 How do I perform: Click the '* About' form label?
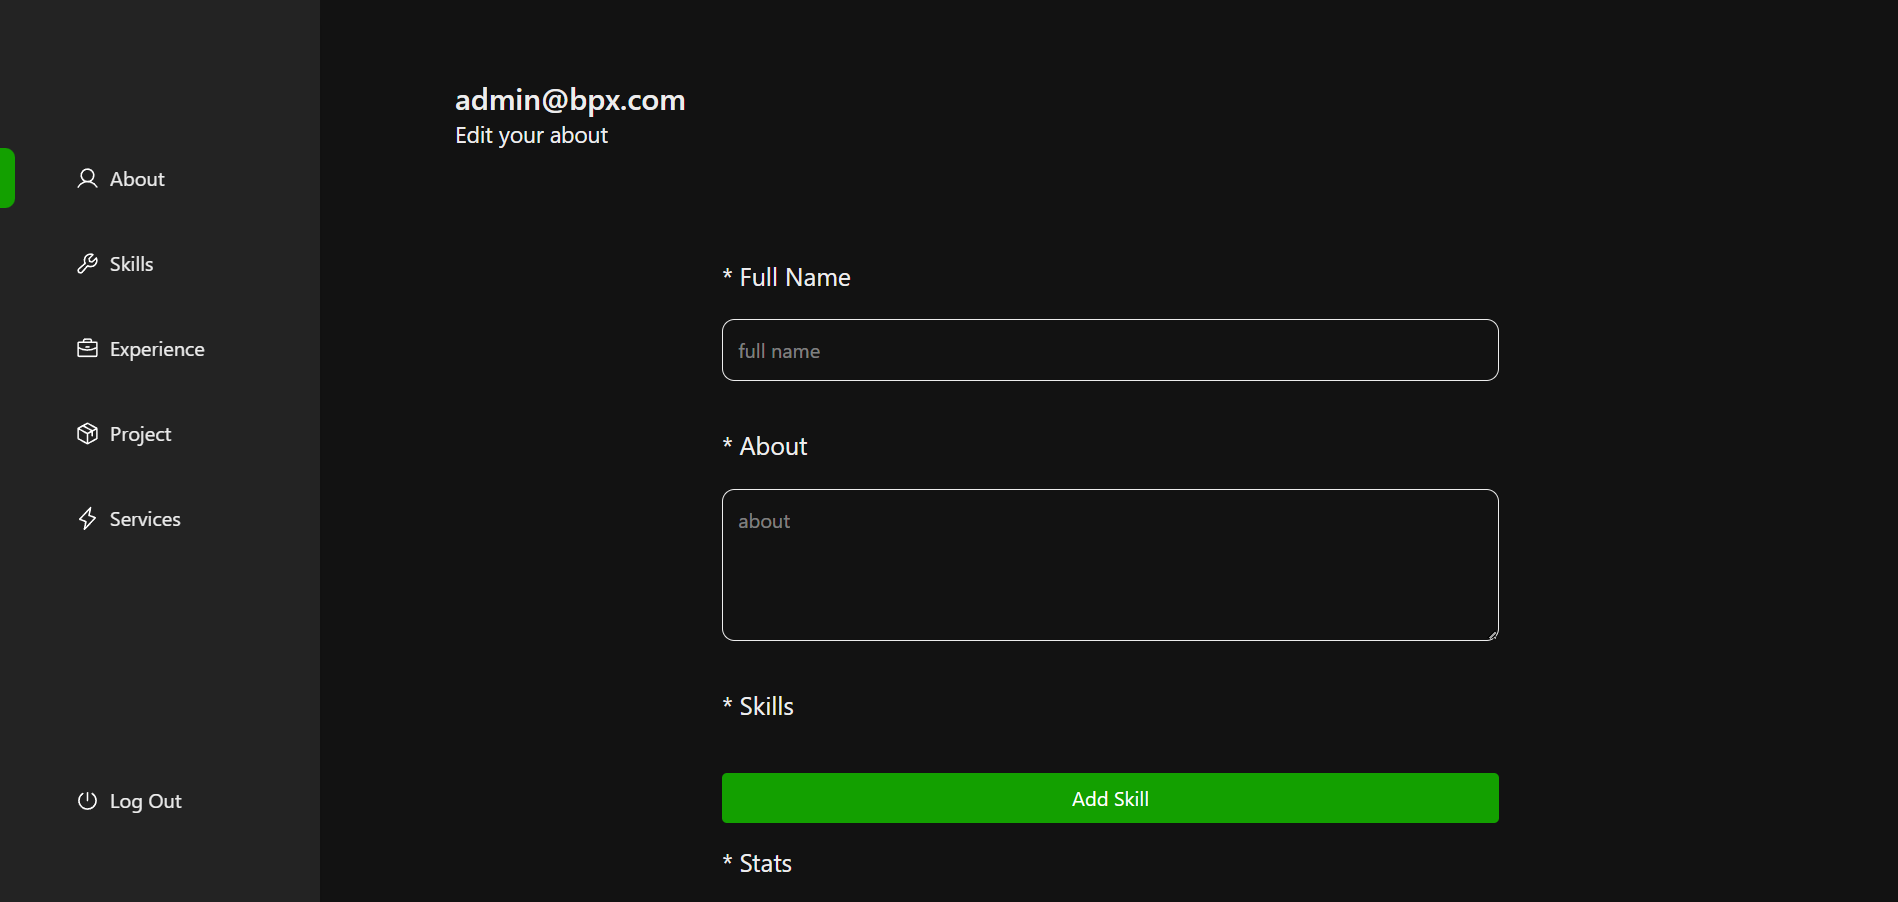765,446
